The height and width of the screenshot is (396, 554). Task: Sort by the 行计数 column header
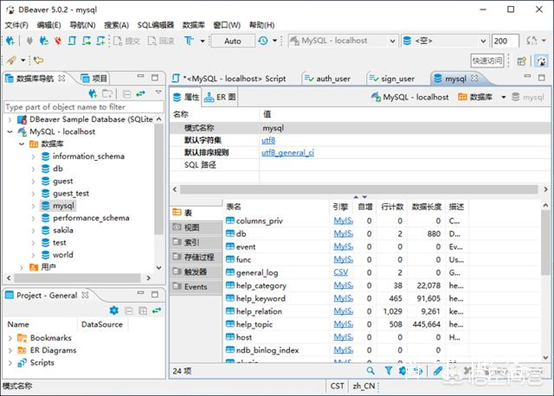[392, 207]
